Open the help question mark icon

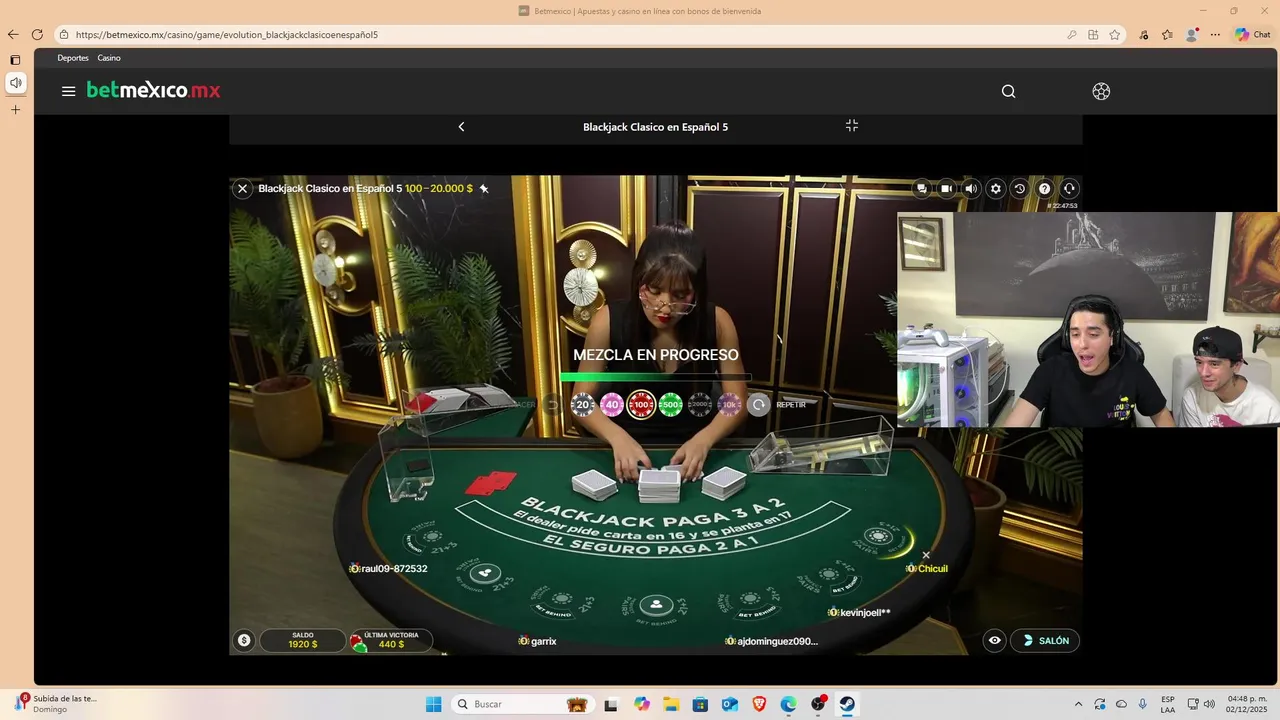point(1044,188)
